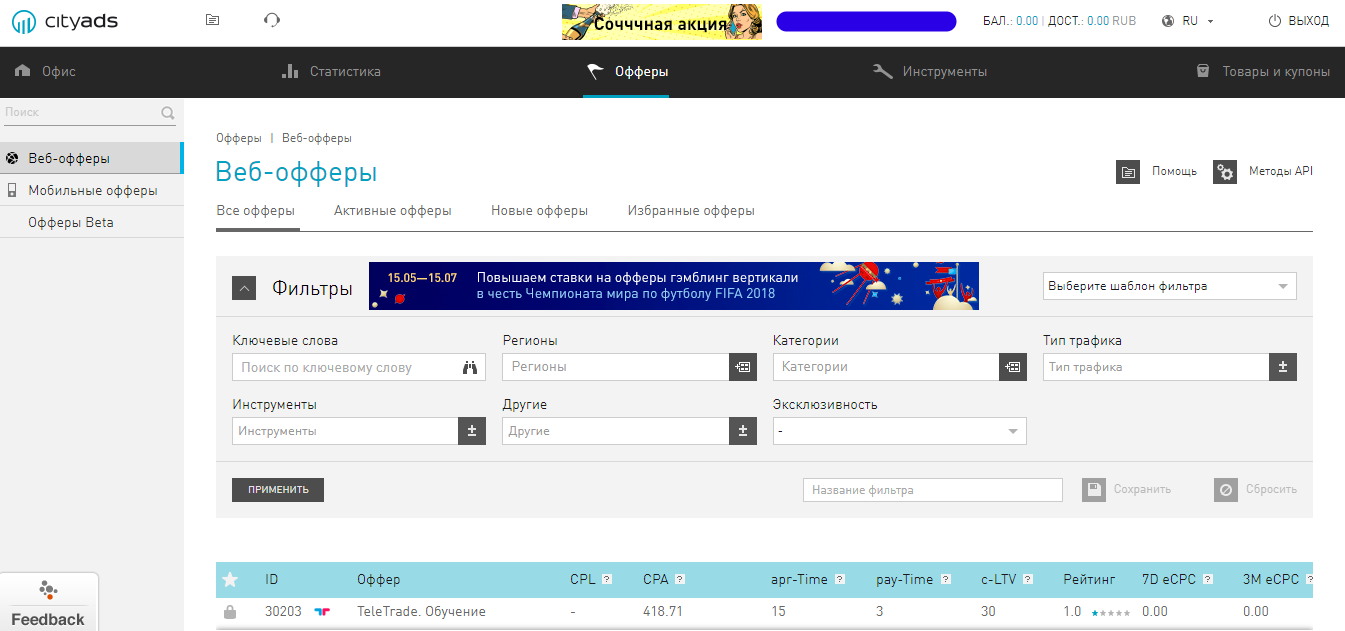Click the globe language icon
1345x631 pixels.
(1168, 21)
